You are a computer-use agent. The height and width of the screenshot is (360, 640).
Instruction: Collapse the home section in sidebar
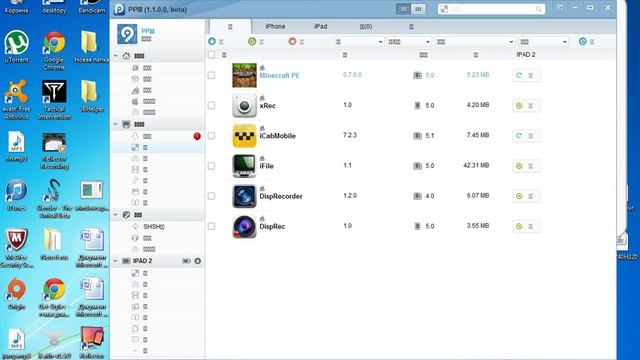pyautogui.click(x=116, y=56)
